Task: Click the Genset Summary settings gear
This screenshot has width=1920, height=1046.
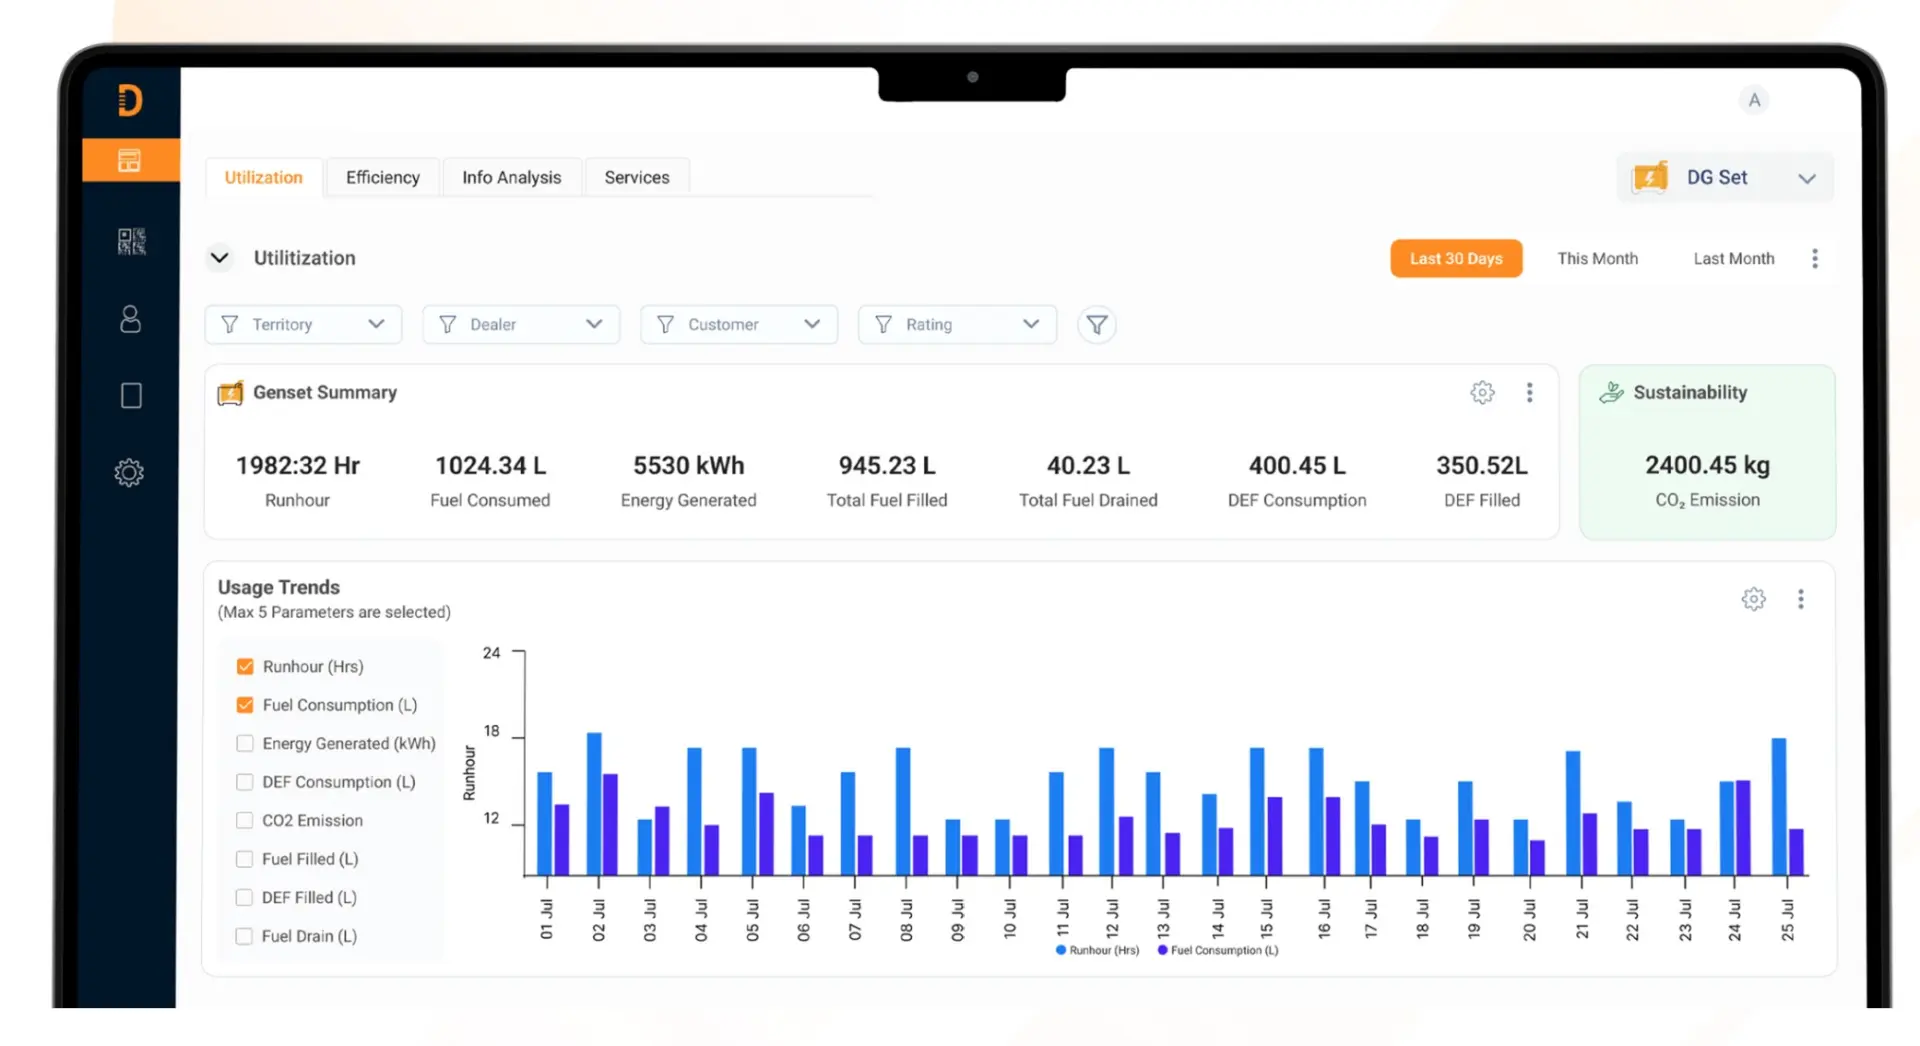Action: coord(1482,392)
